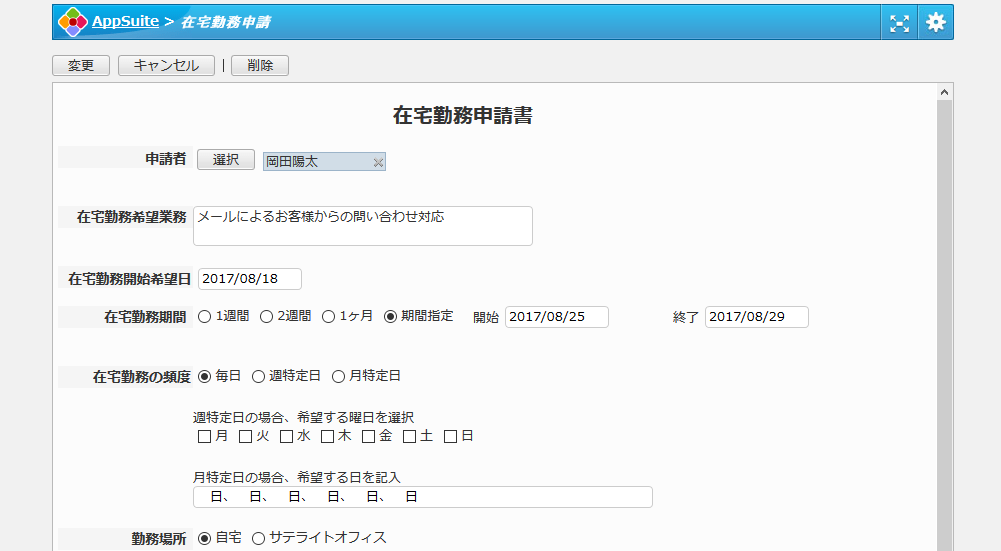
Task: Tick the 日 weekday checkbox
Action: [x=451, y=437]
